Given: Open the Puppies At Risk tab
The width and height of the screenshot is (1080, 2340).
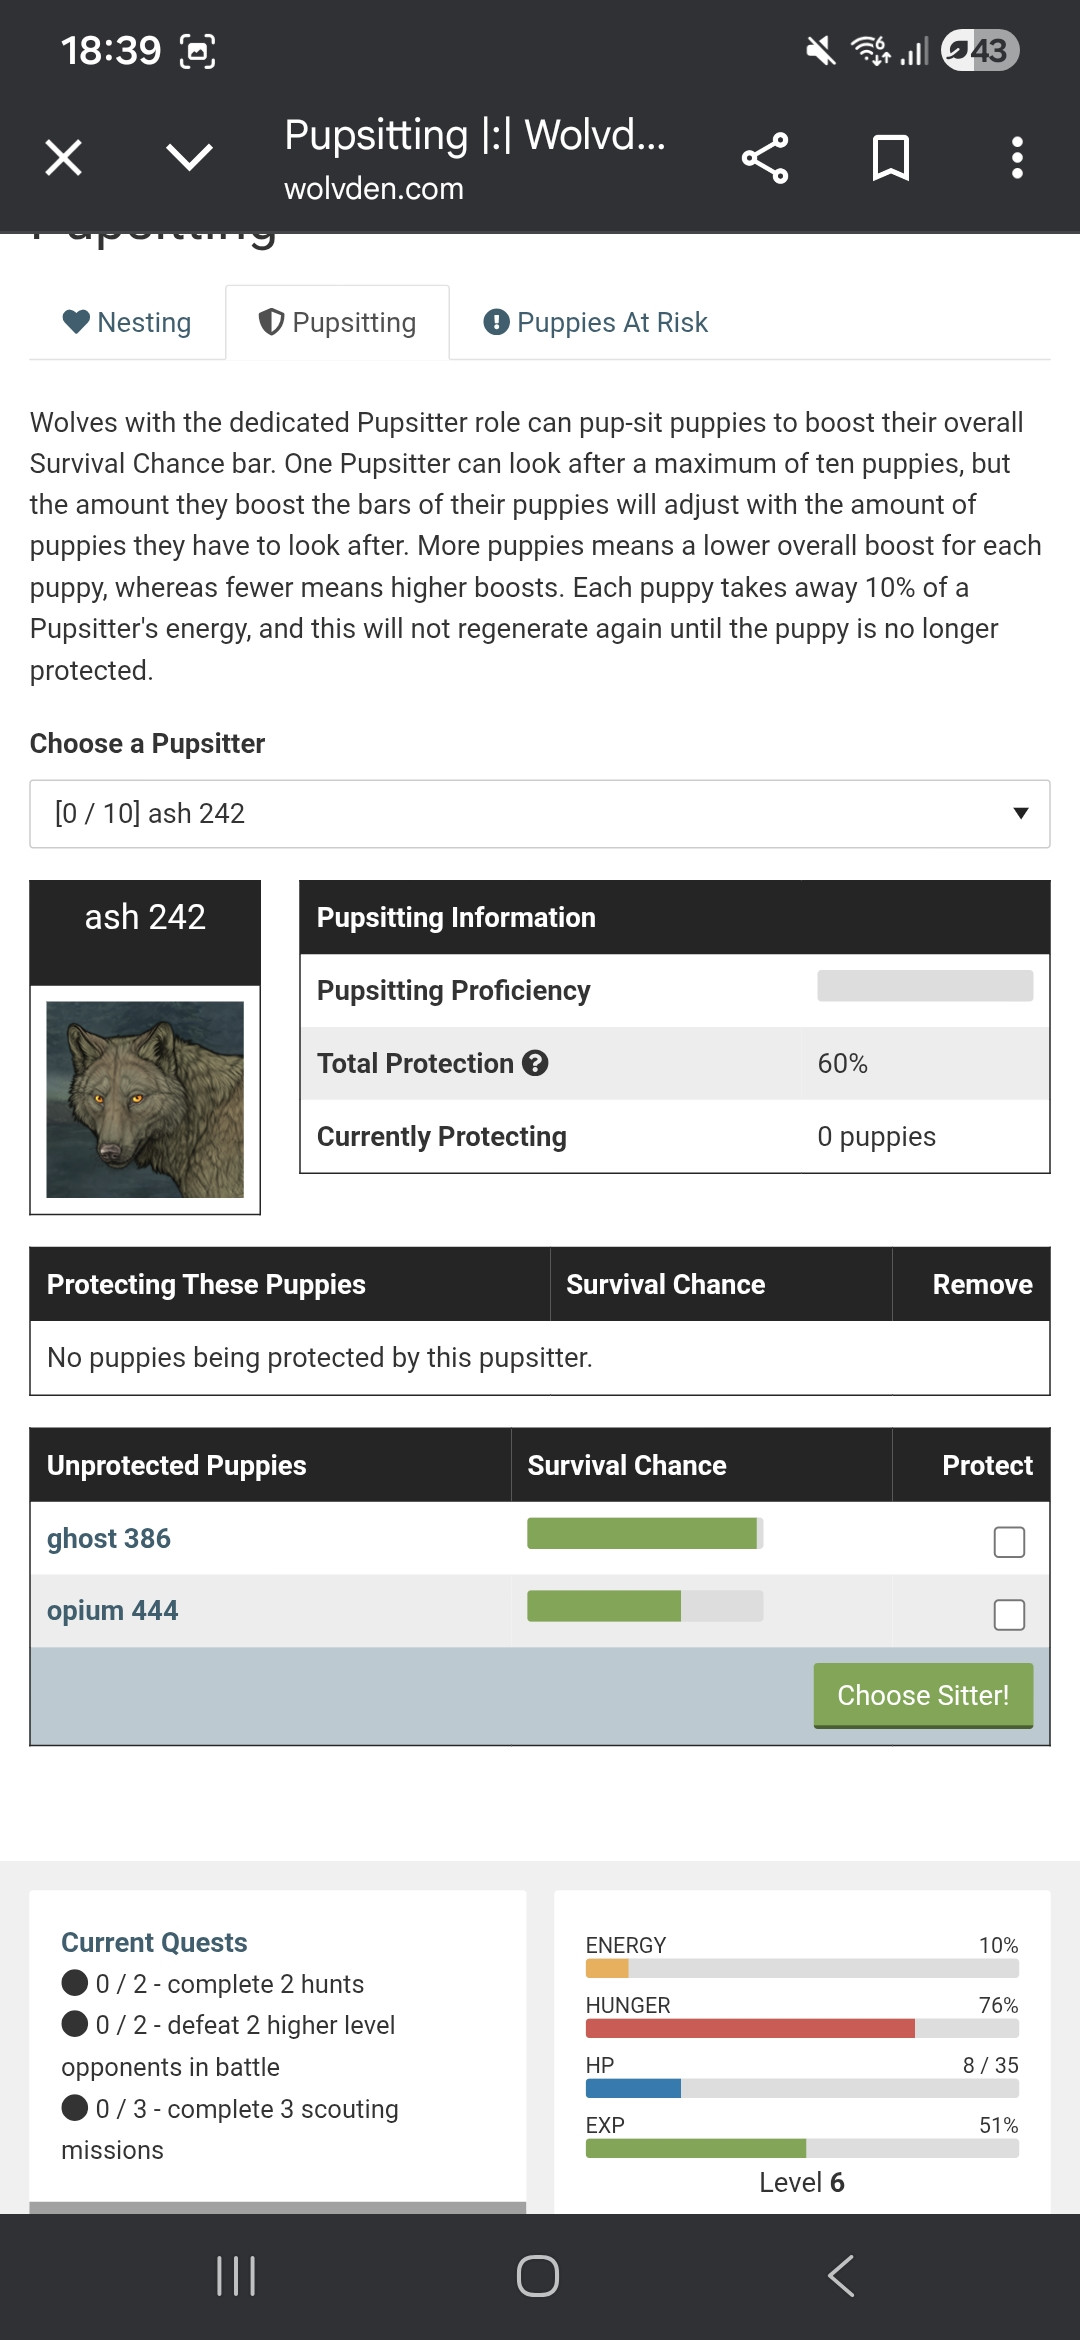Looking at the screenshot, I should (596, 323).
